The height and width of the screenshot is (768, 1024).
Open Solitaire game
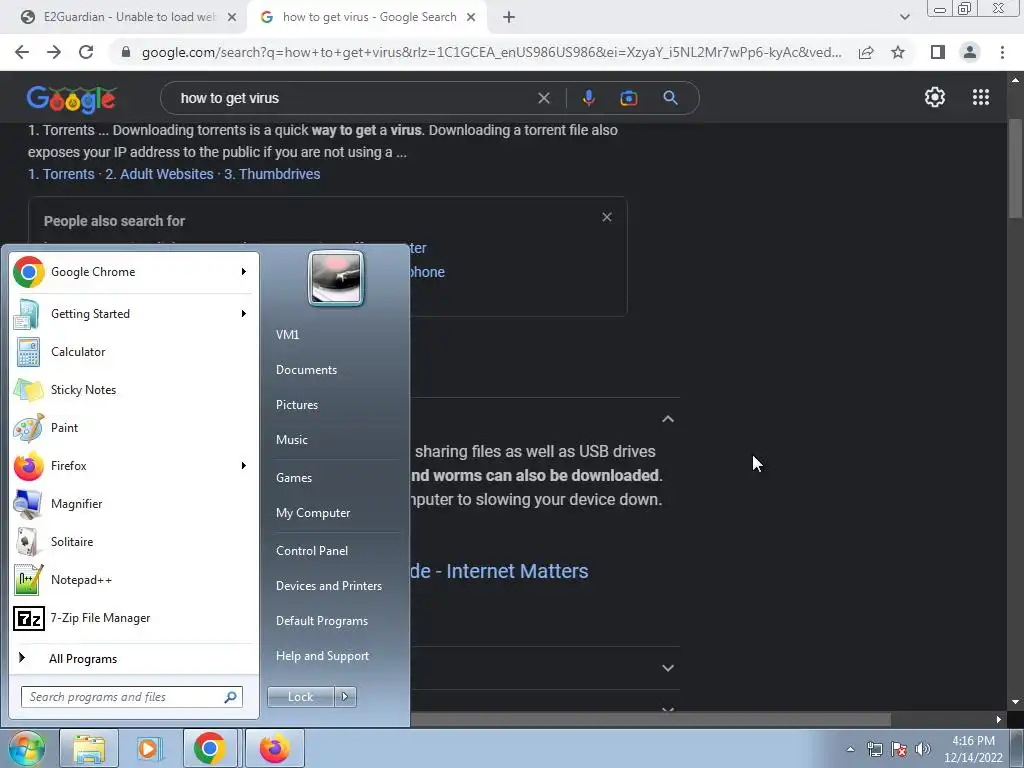point(134,541)
